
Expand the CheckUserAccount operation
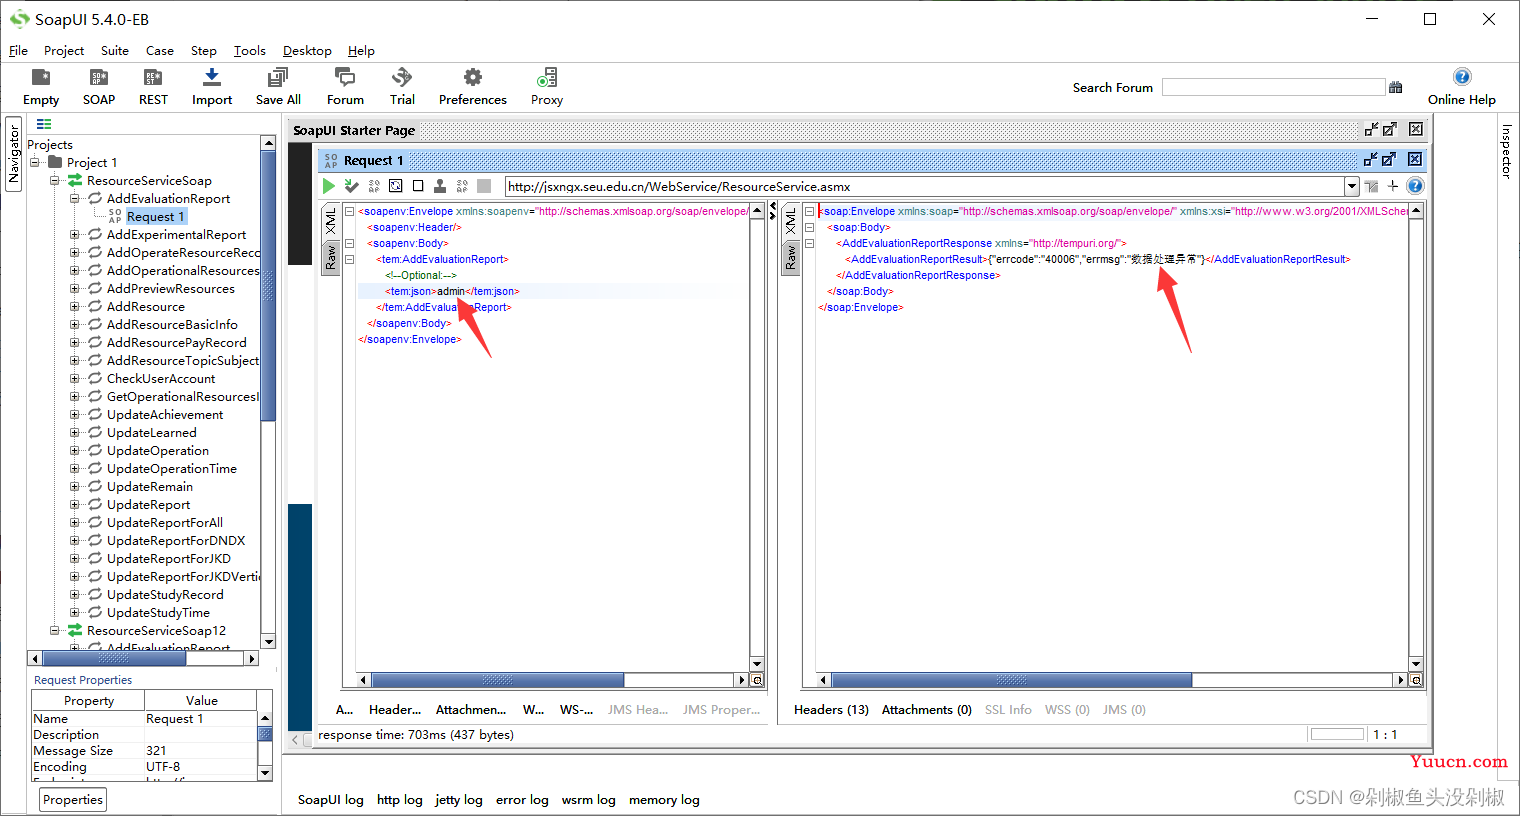tap(75, 378)
